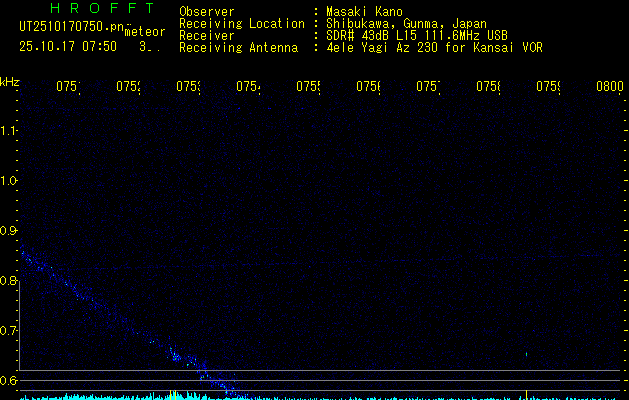Screen dimensions: 629x400
Task: Click the 0758 time axis label
Action: coord(488,86)
